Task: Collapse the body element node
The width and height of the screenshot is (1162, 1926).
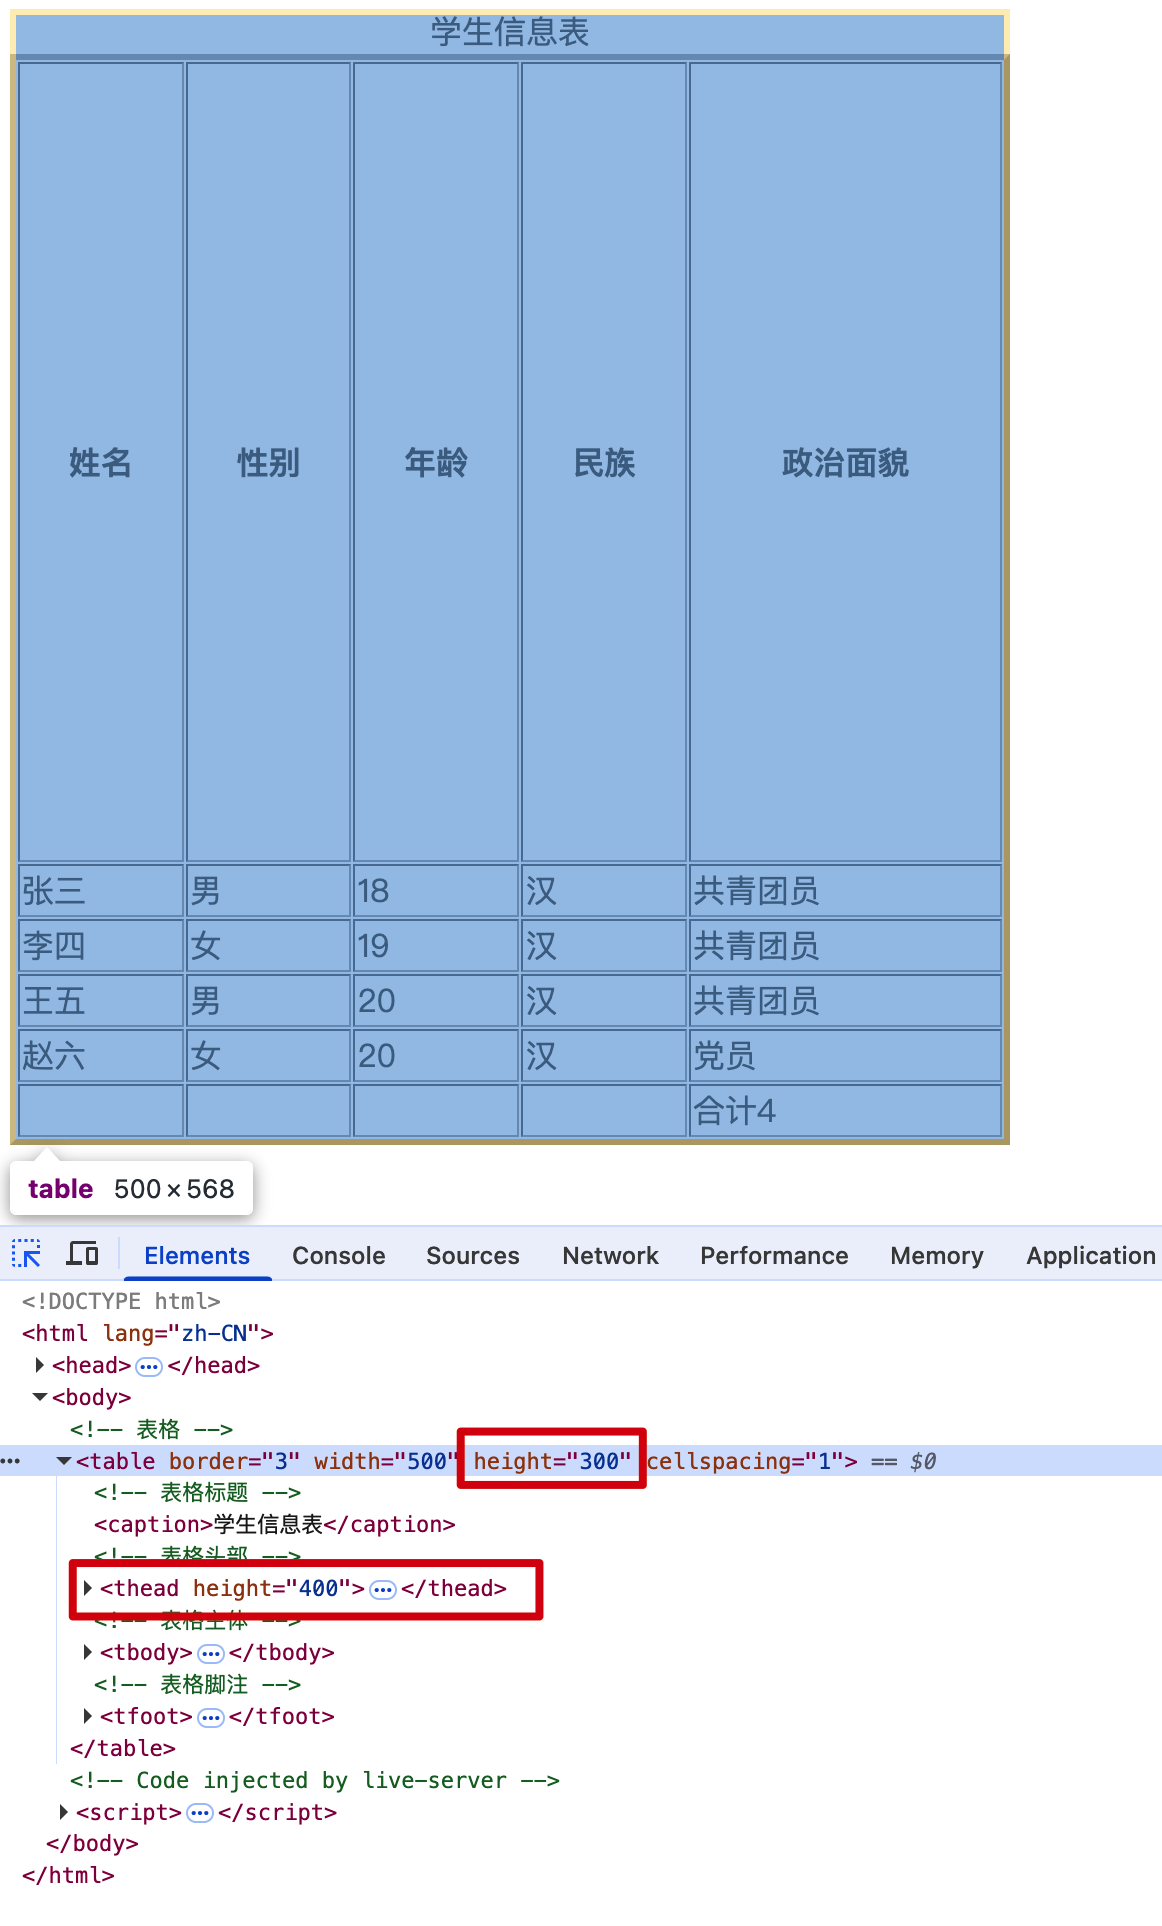Action: (x=40, y=1397)
